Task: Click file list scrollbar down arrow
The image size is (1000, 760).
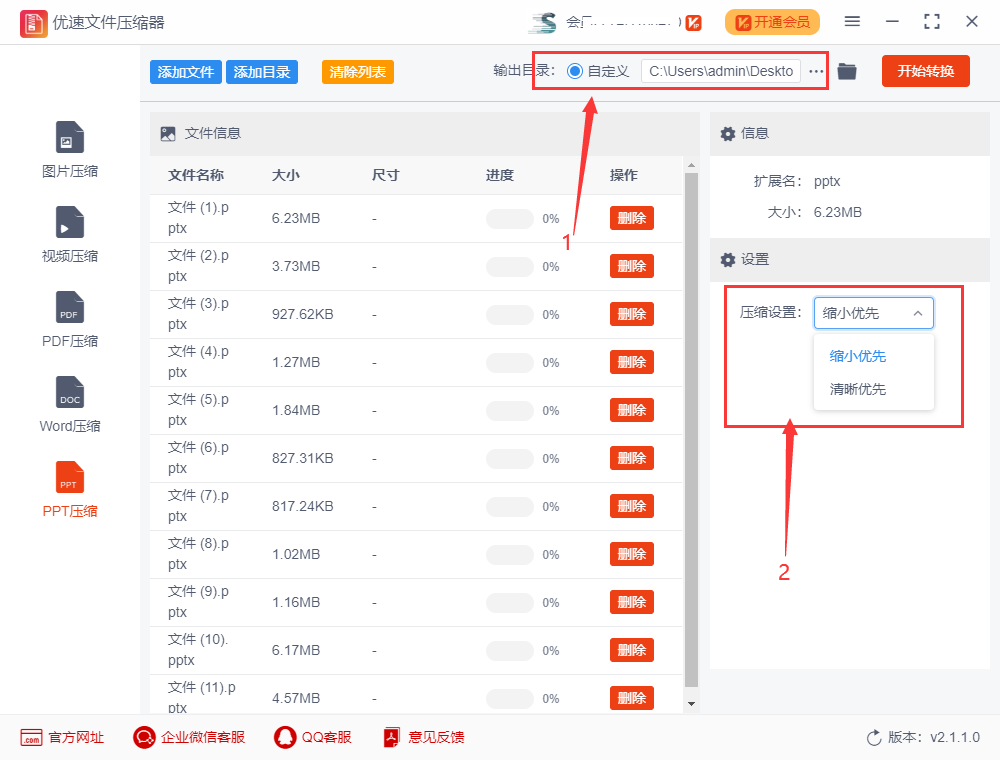Action: pyautogui.click(x=691, y=705)
